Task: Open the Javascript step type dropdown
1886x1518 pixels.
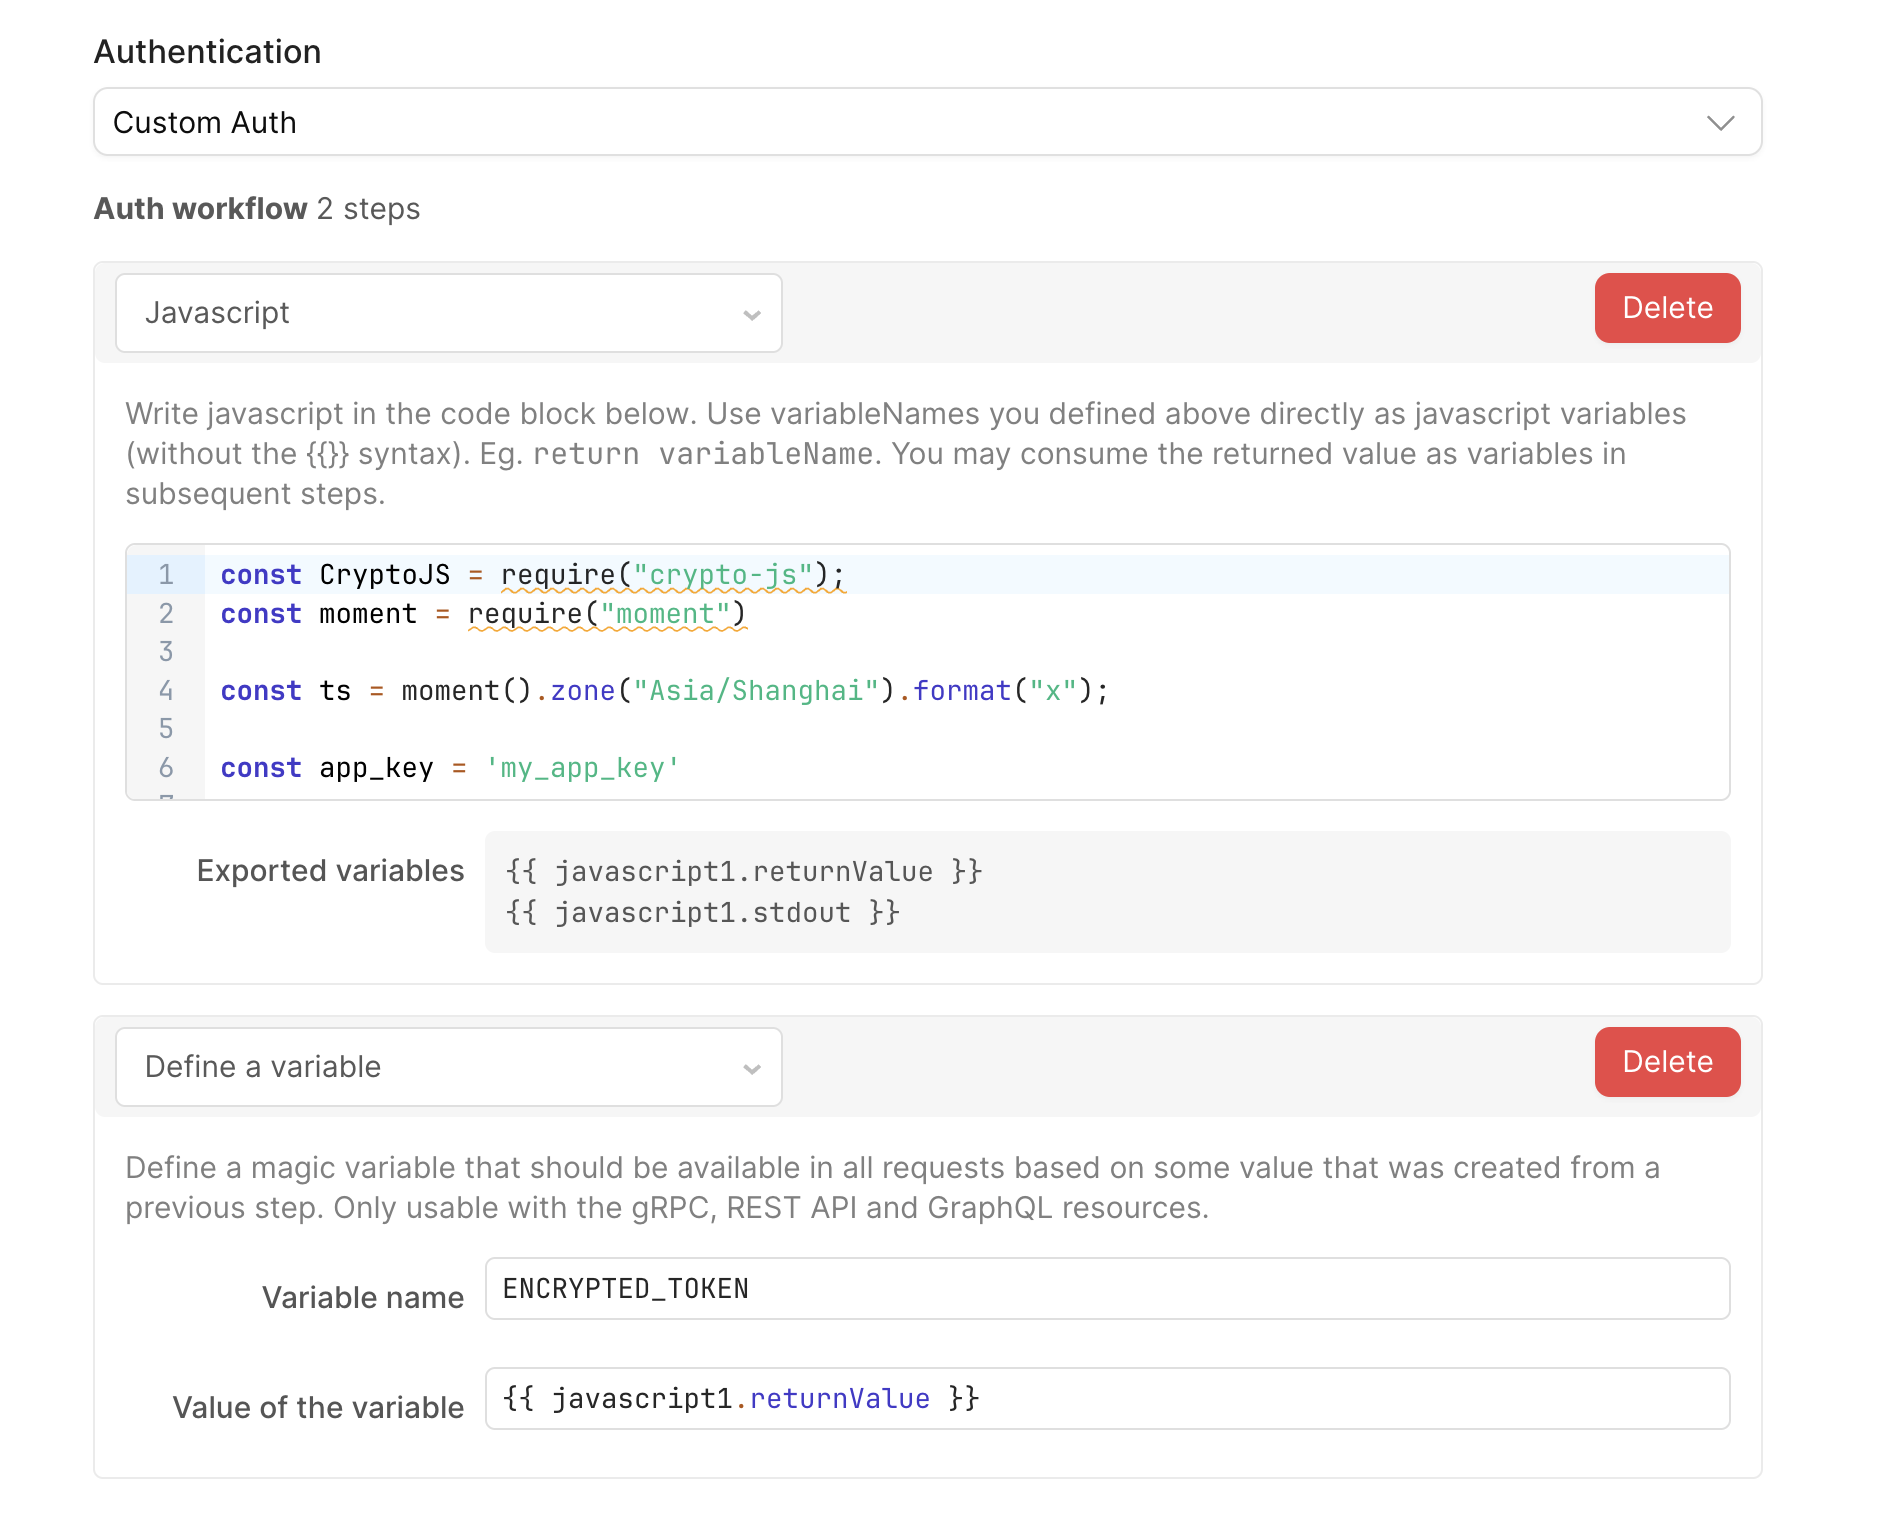Action: [x=448, y=313]
